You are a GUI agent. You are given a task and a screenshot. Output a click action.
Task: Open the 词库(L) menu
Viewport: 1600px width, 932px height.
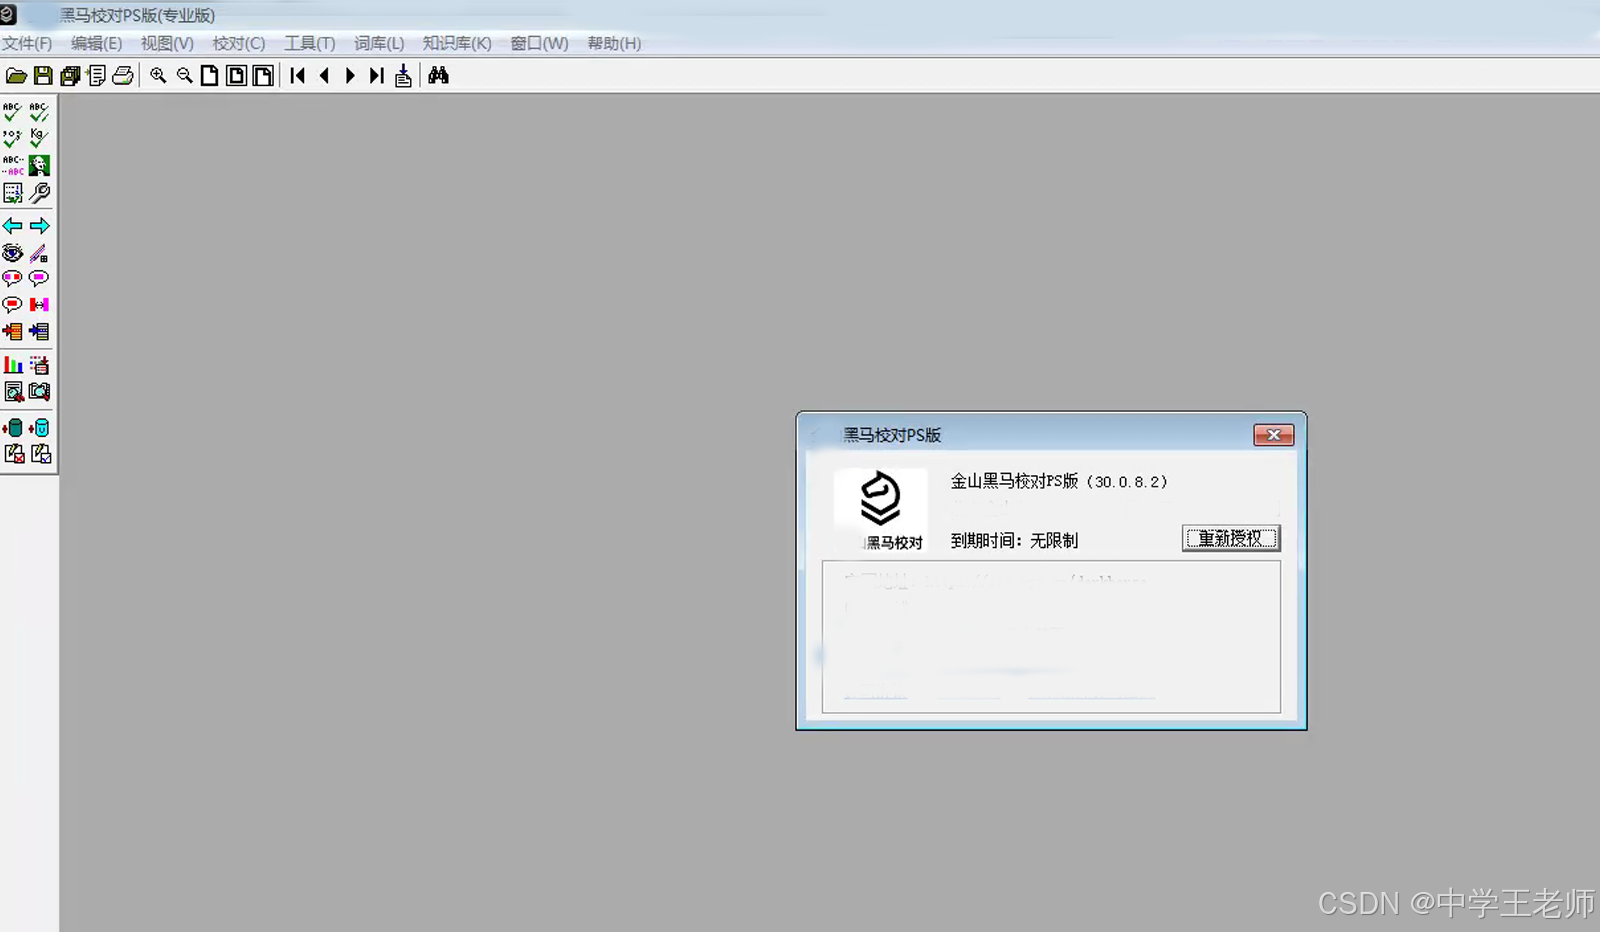(379, 43)
